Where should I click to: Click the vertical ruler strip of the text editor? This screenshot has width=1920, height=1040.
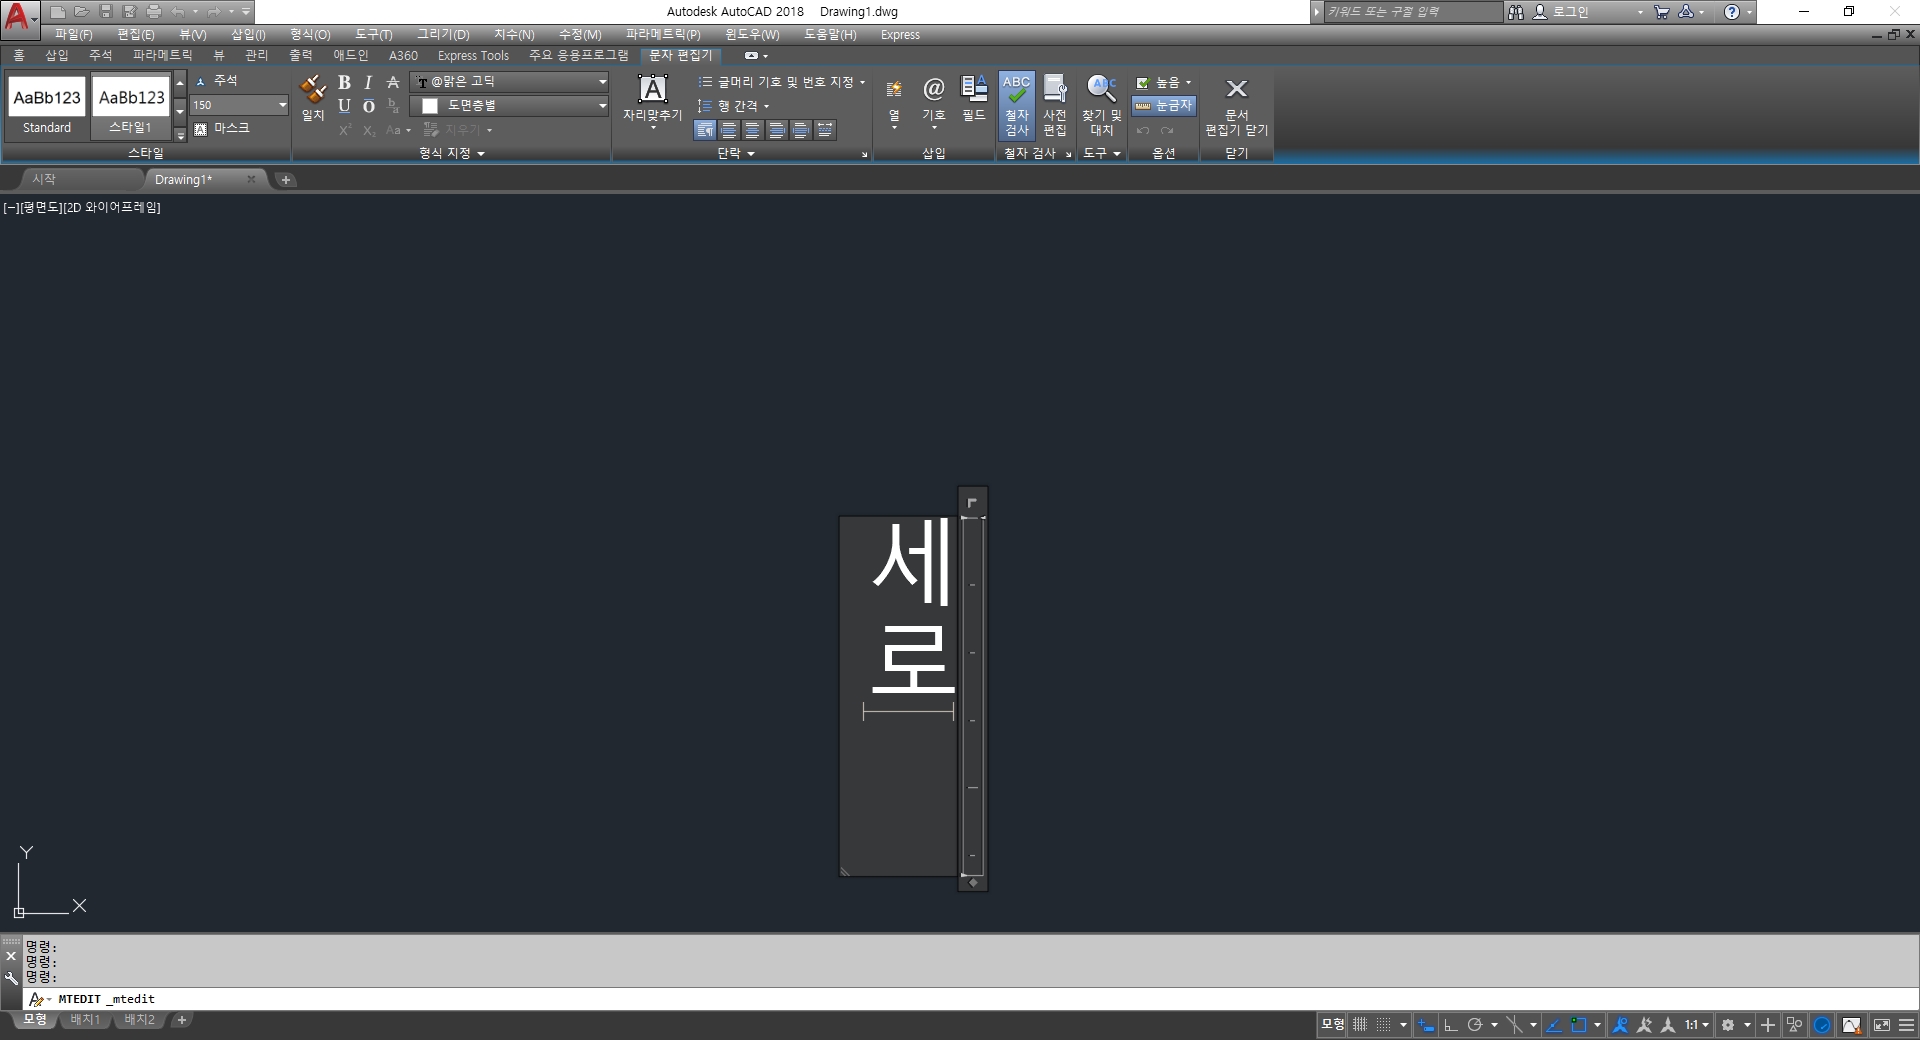click(972, 695)
